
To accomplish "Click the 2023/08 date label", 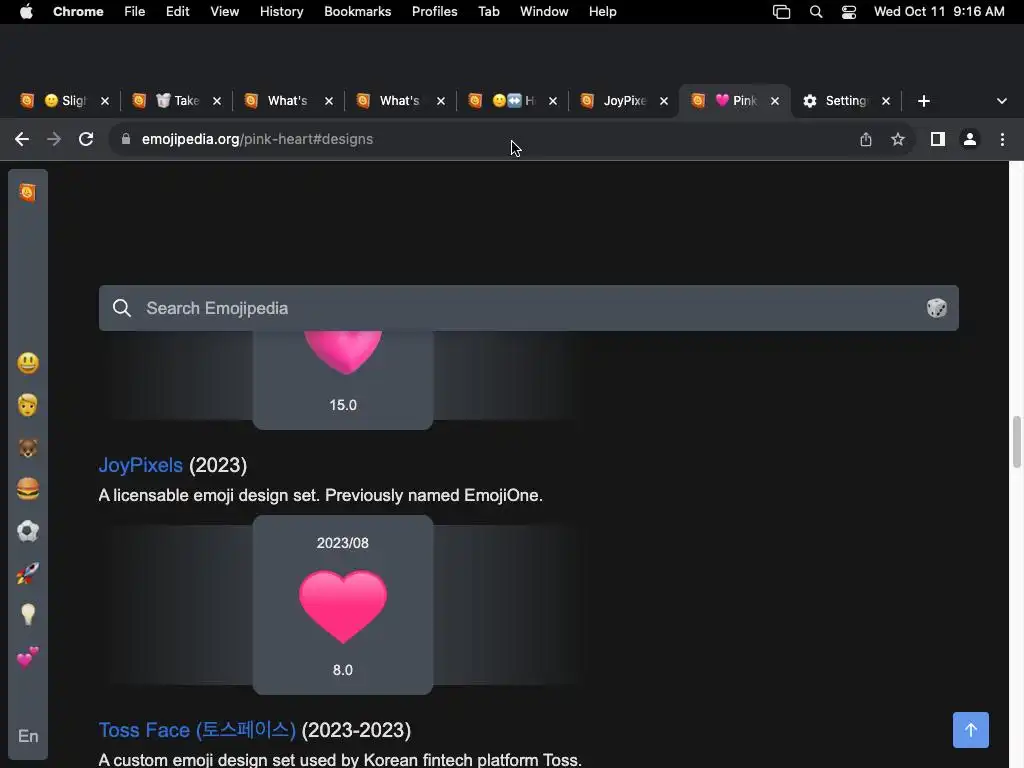I will [343, 543].
